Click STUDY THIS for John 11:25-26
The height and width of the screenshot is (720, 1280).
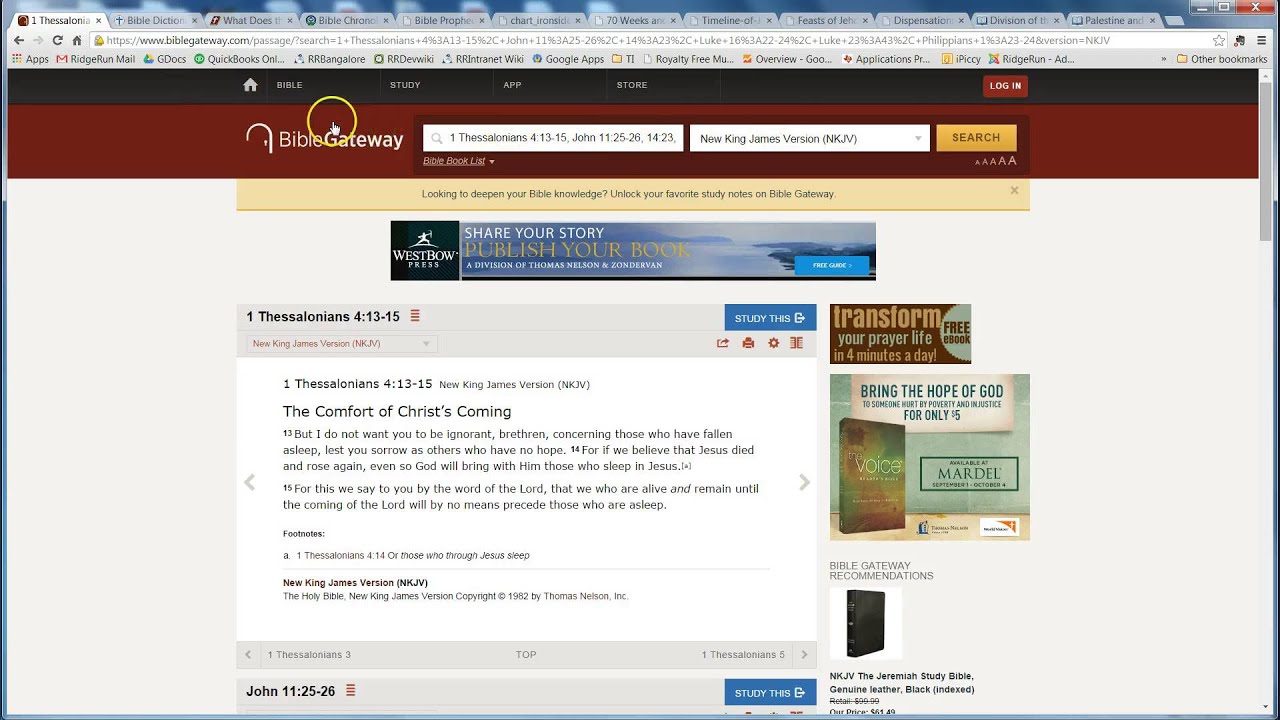click(770, 693)
